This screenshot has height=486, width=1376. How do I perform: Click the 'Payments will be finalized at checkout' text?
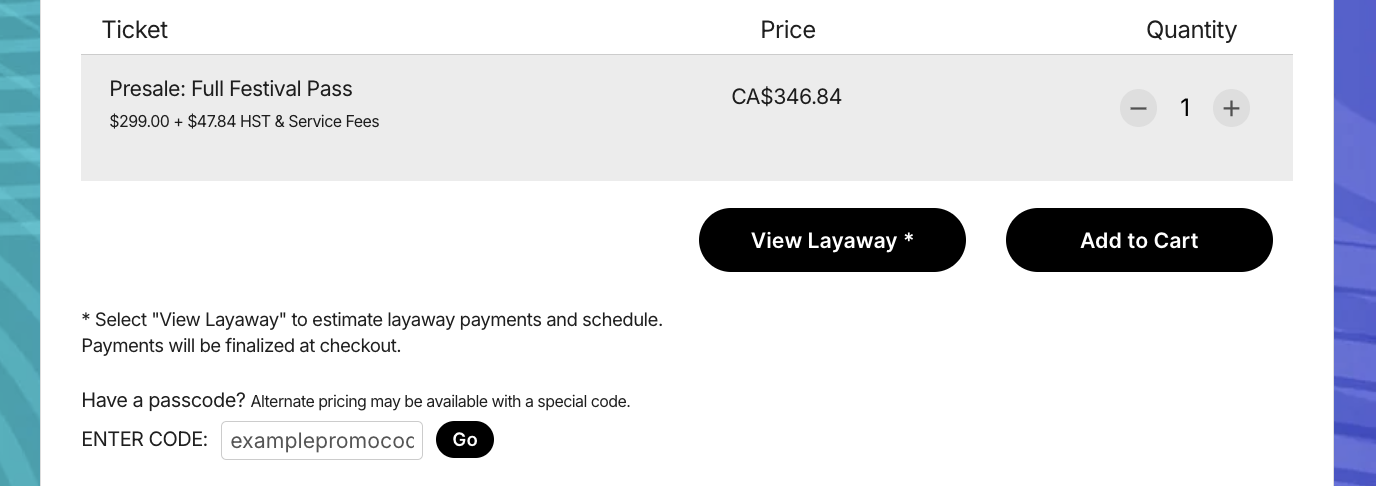(x=241, y=346)
